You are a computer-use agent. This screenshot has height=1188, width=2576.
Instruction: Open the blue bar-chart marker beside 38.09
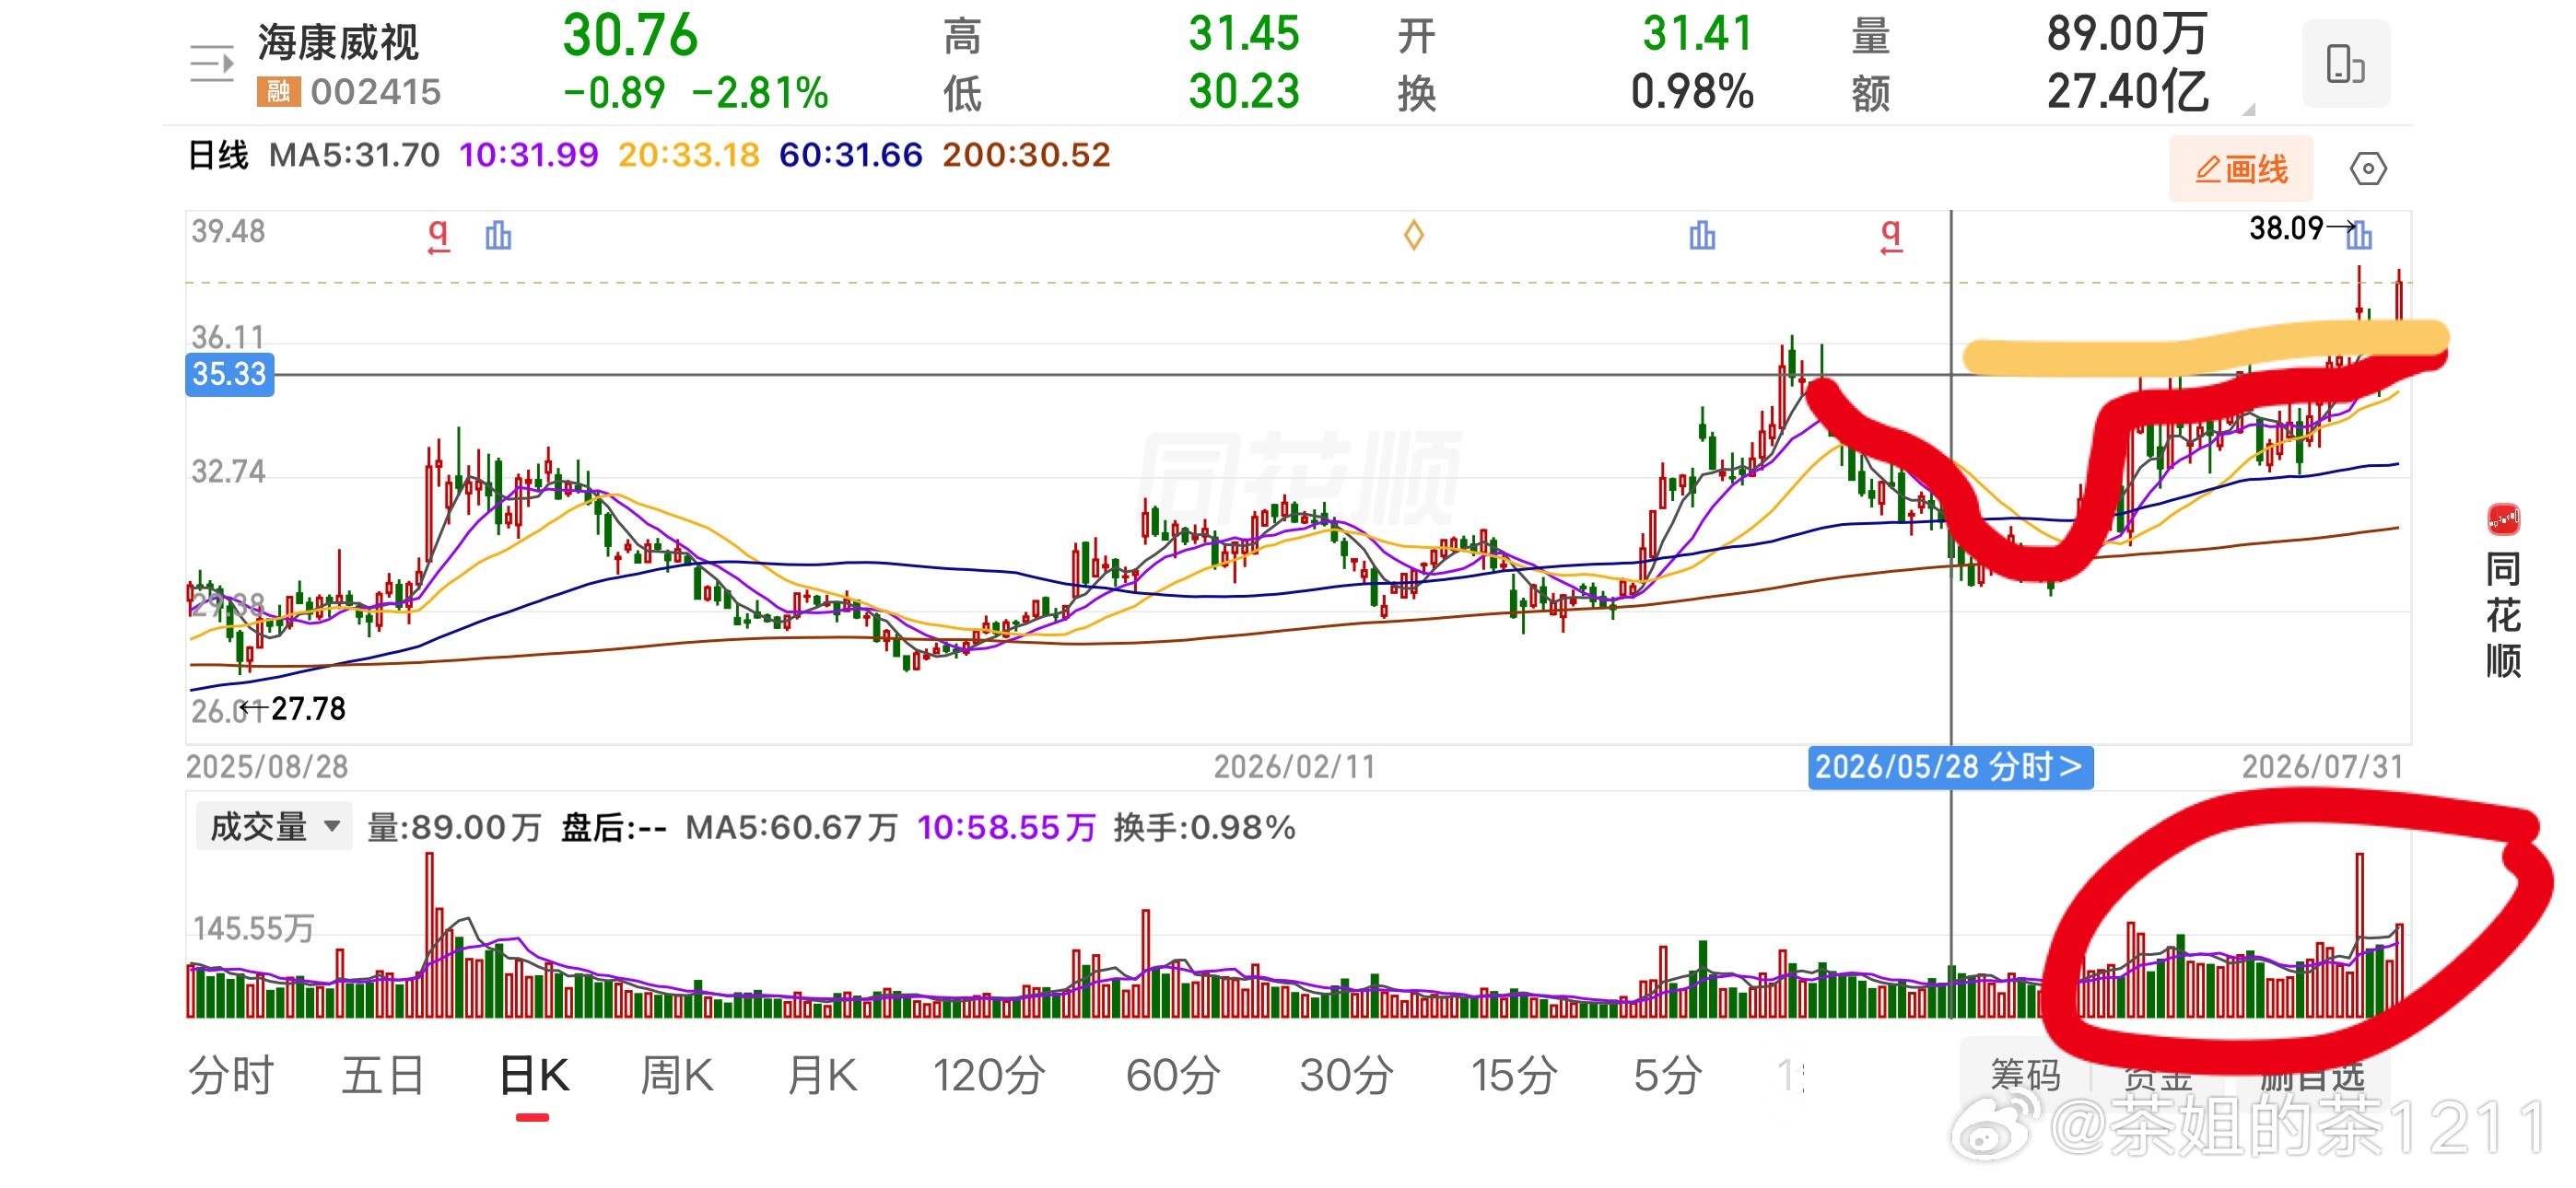tap(2359, 236)
